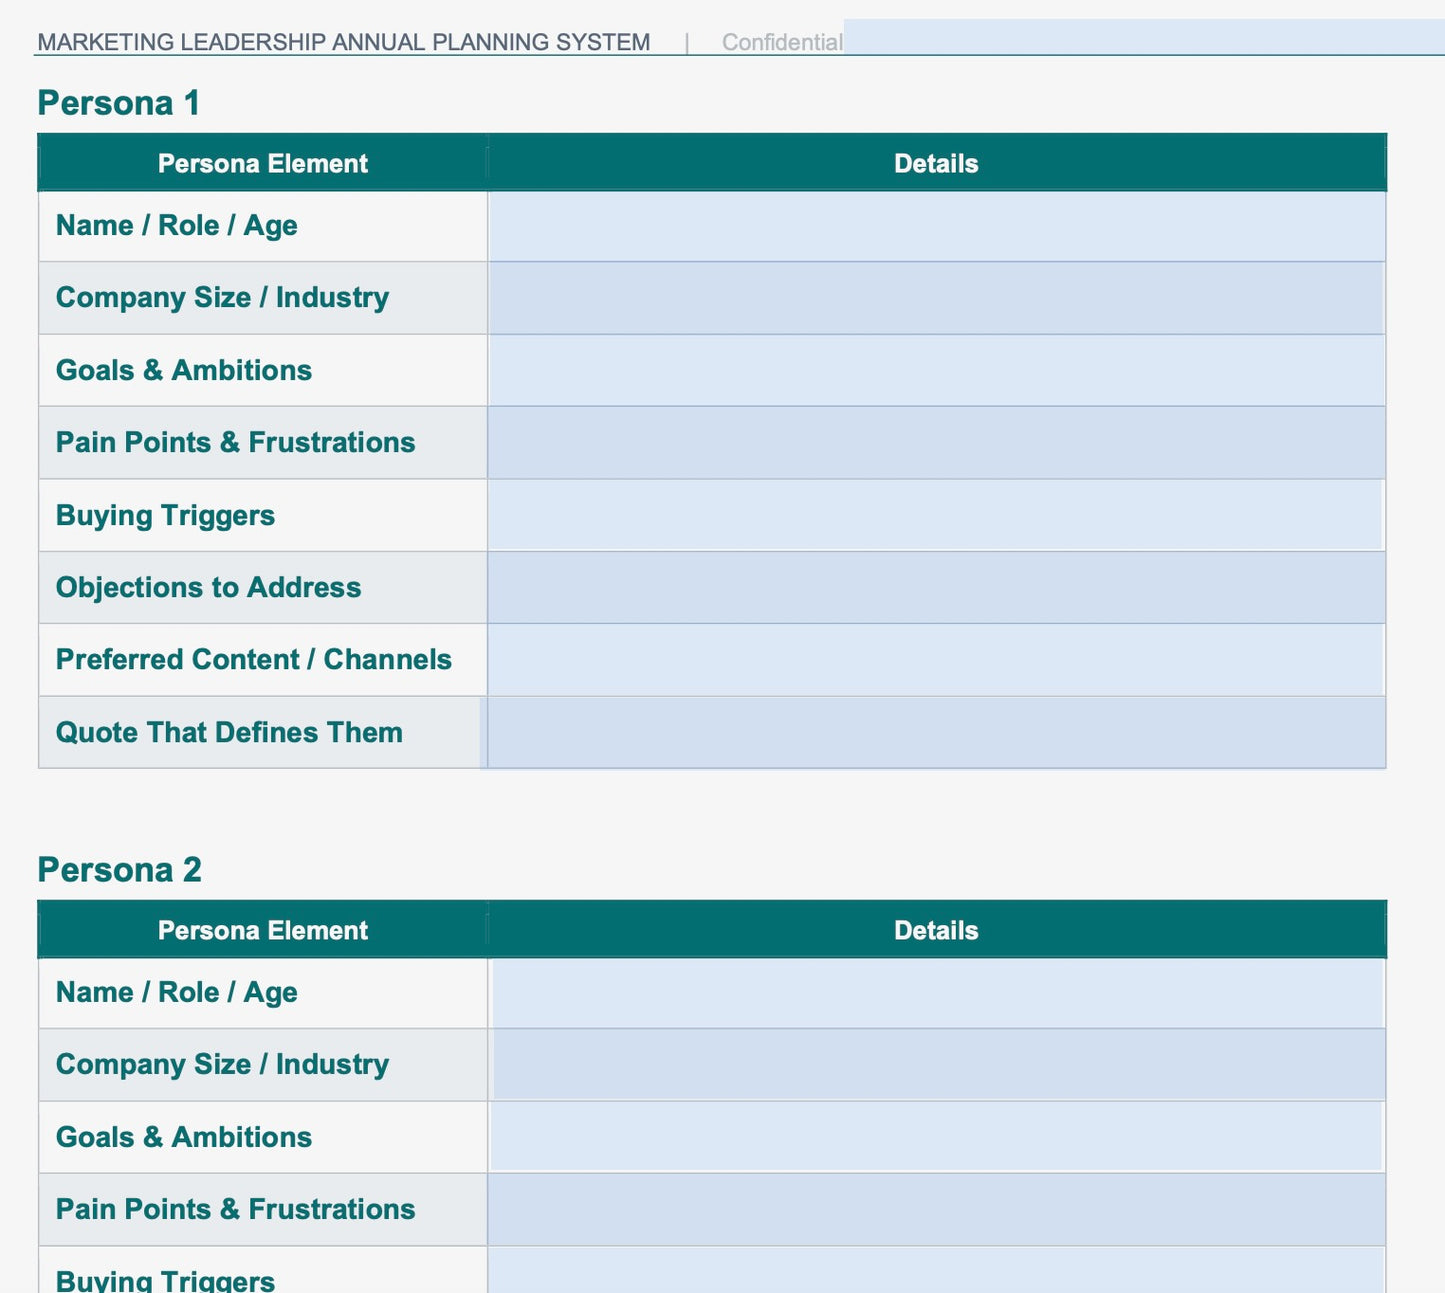Click the Persona 2 Name / Role / Age details field
The image size is (1445, 1293).
937,993
